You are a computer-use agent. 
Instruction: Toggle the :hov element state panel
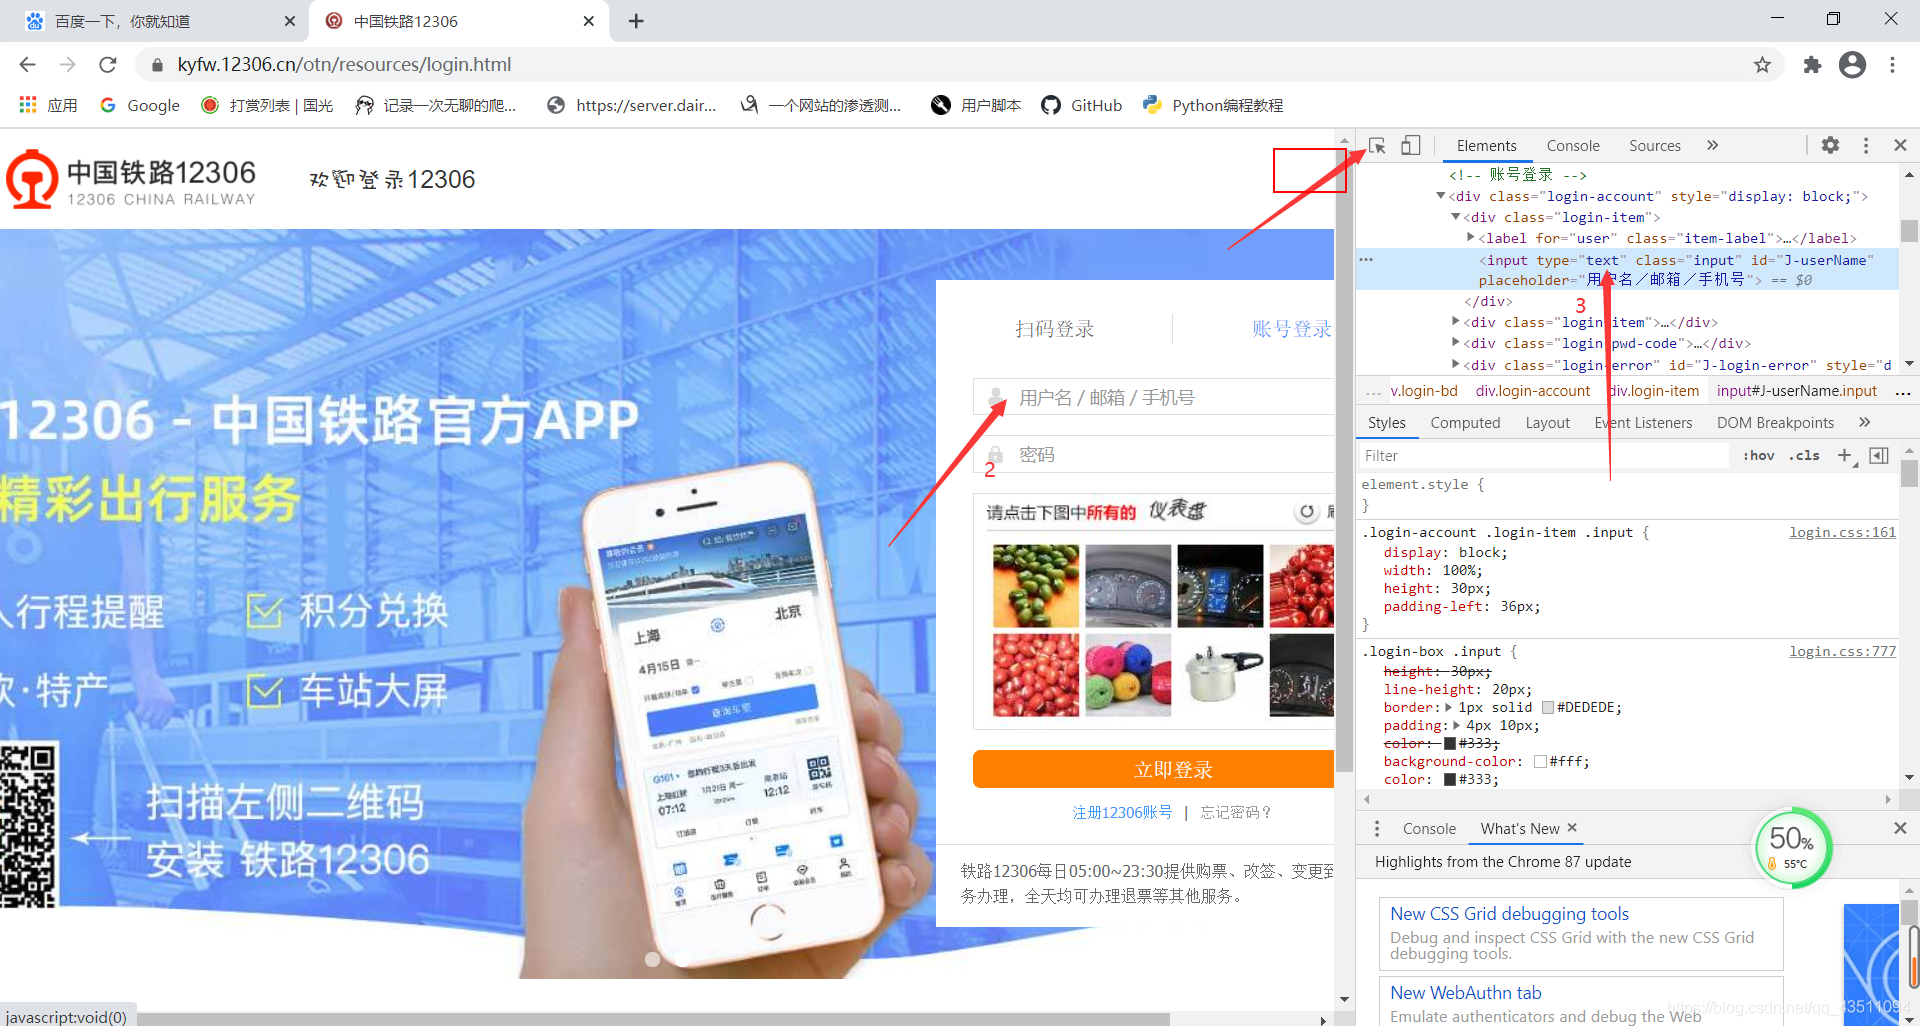tap(1759, 456)
